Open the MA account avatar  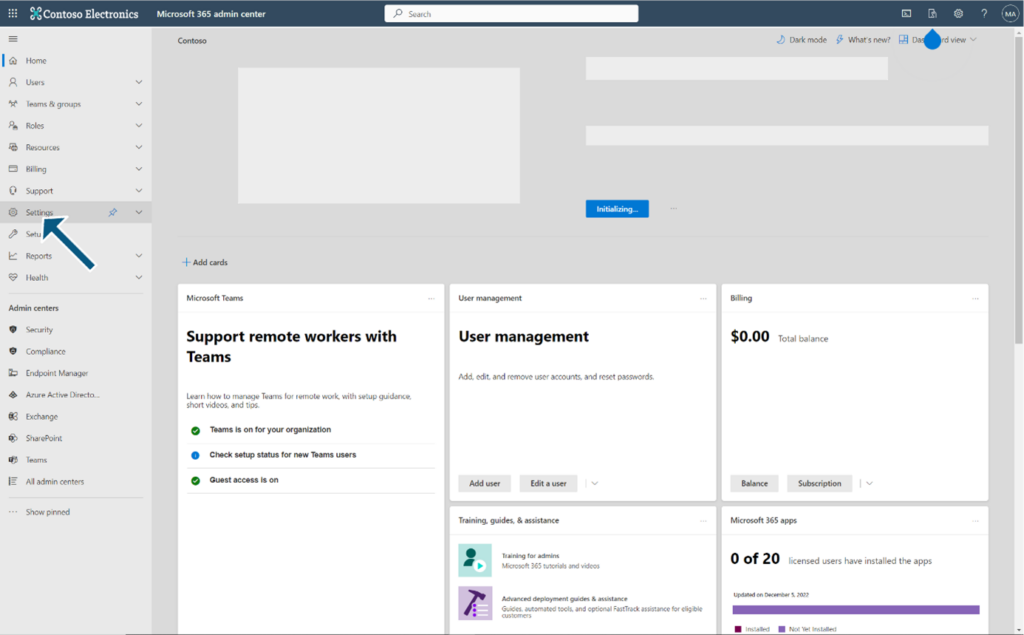(x=1010, y=13)
